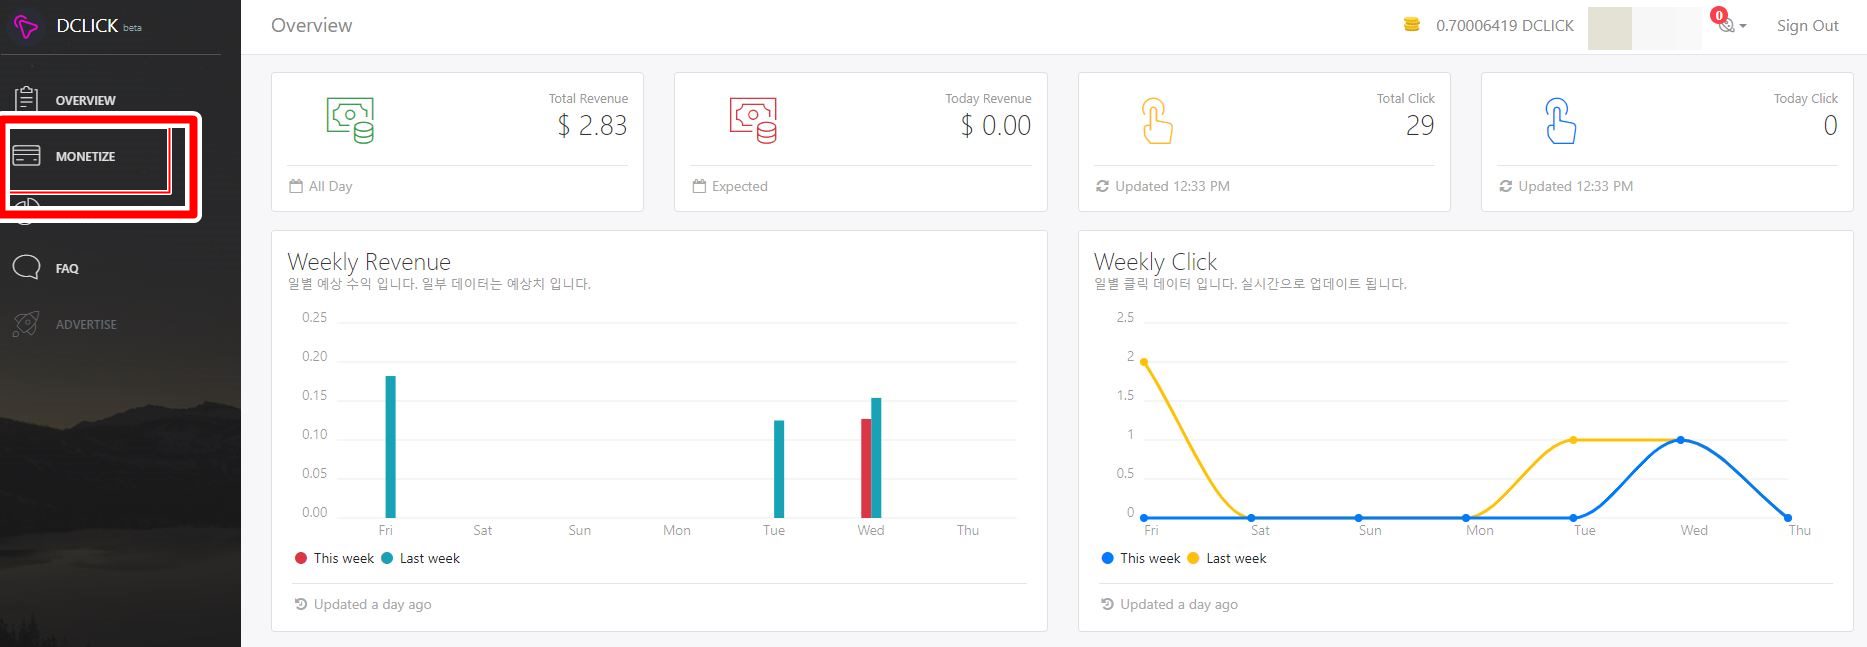
Task: Click the Sign Out link
Action: pyautogui.click(x=1807, y=26)
